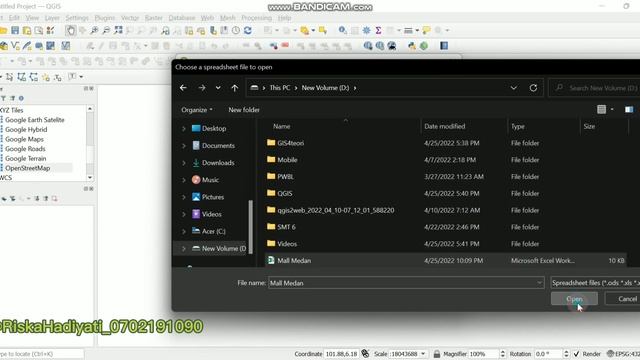
Task: Open the Python Console icon
Action: (x=412, y=46)
